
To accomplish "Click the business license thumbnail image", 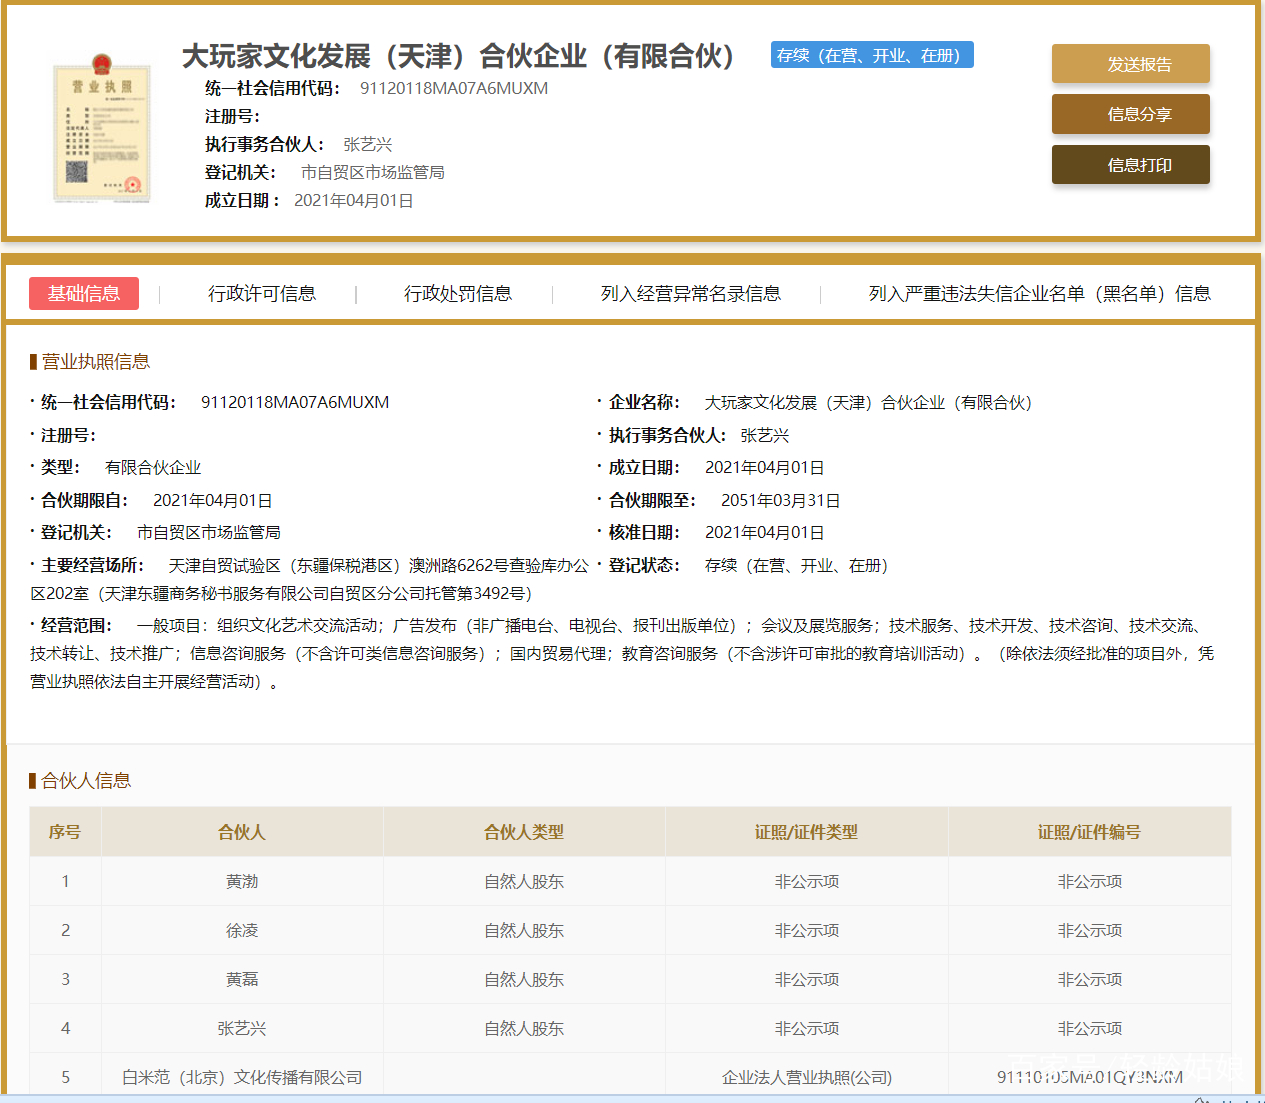I will 101,125.
